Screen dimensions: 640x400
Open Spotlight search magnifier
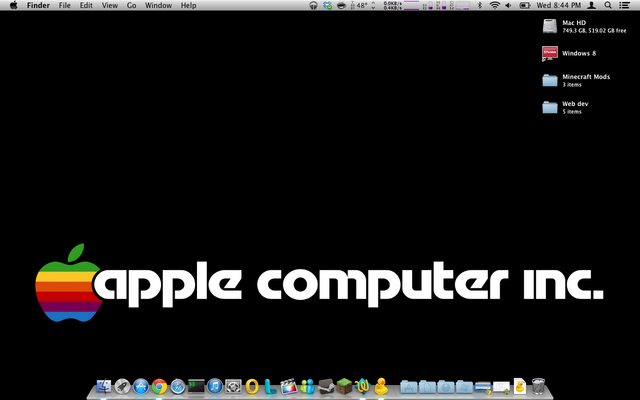point(608,5)
